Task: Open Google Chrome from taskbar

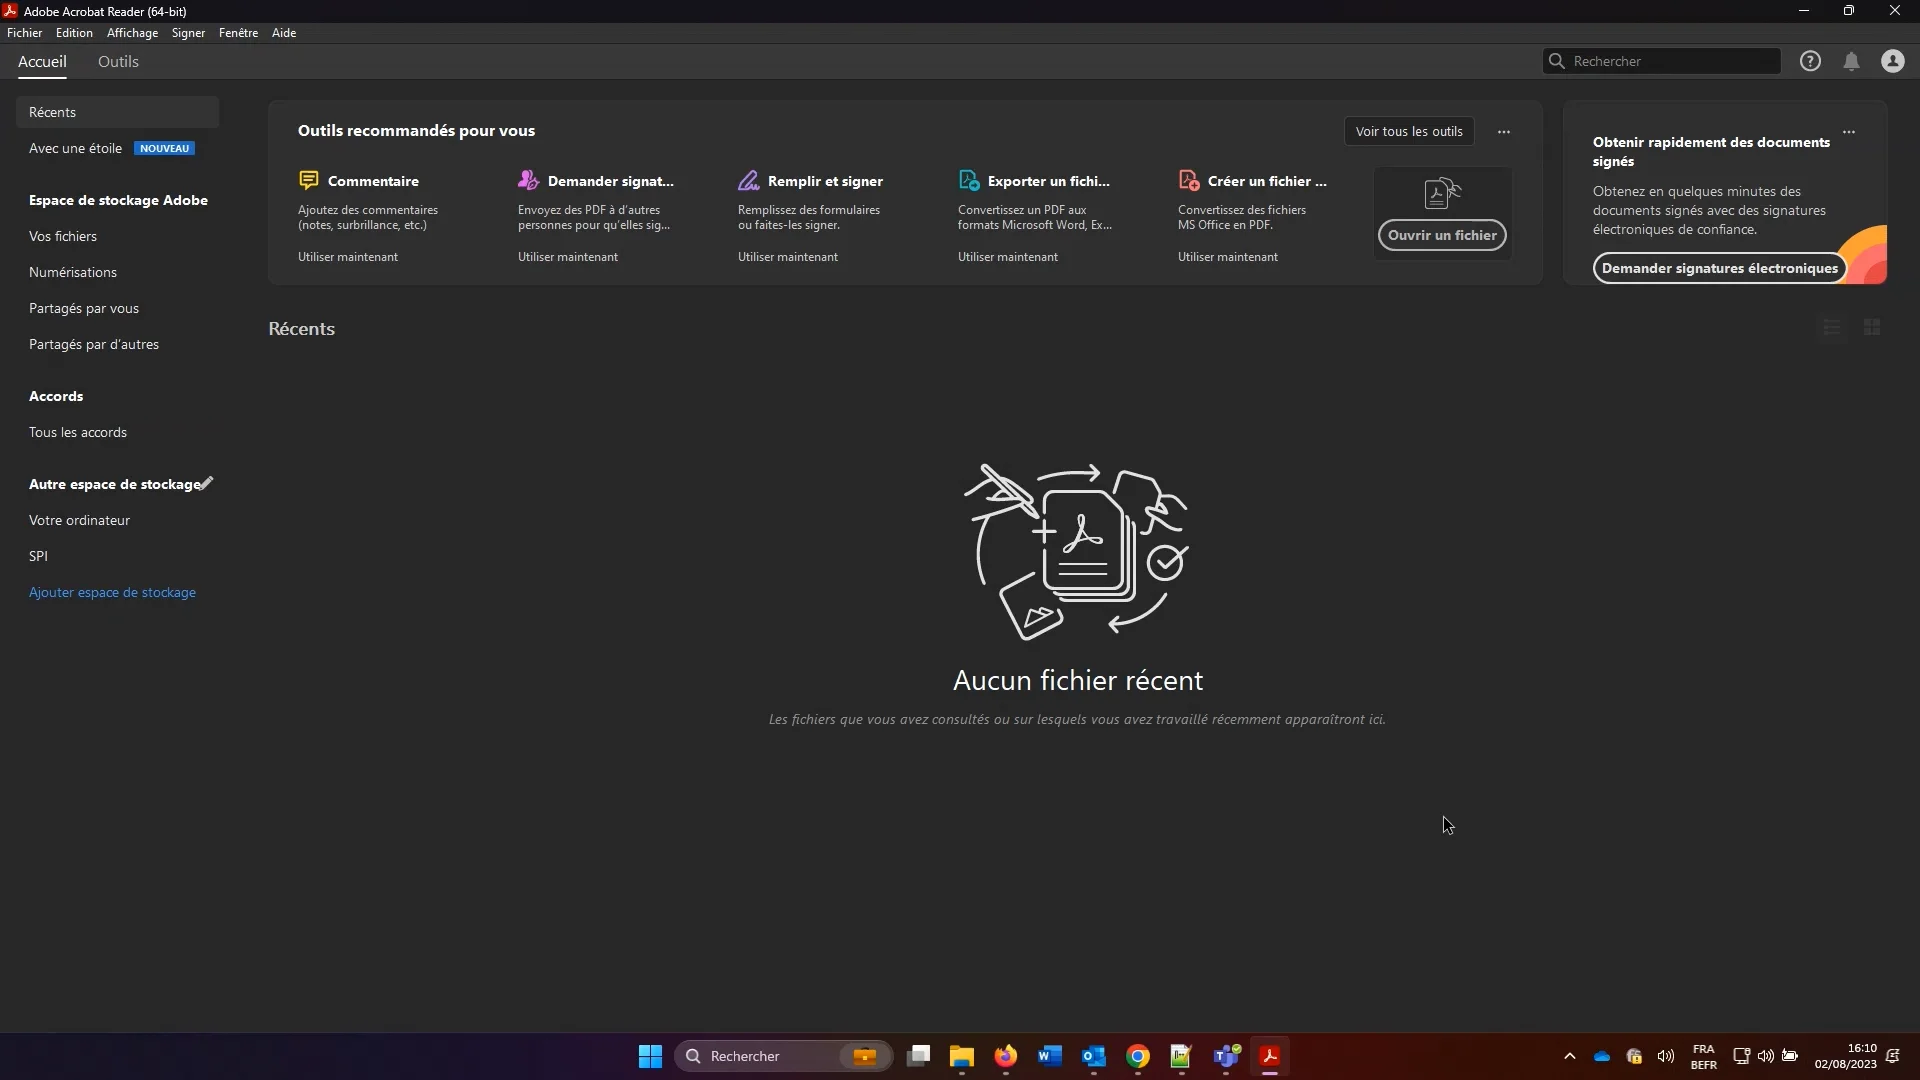Action: pyautogui.click(x=1138, y=1056)
